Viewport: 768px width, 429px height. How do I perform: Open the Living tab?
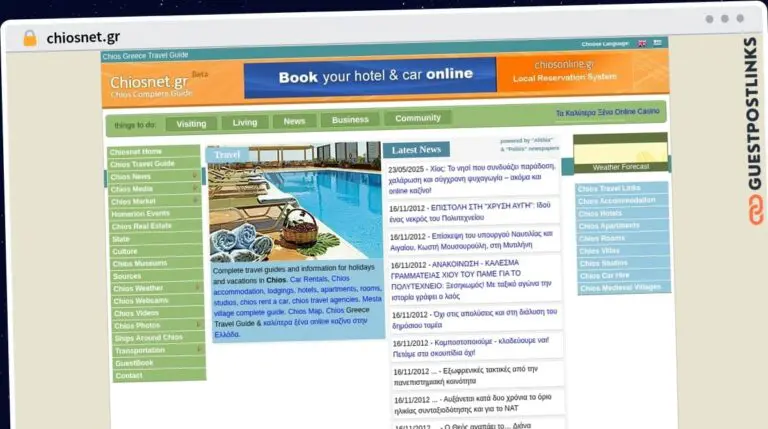(245, 122)
